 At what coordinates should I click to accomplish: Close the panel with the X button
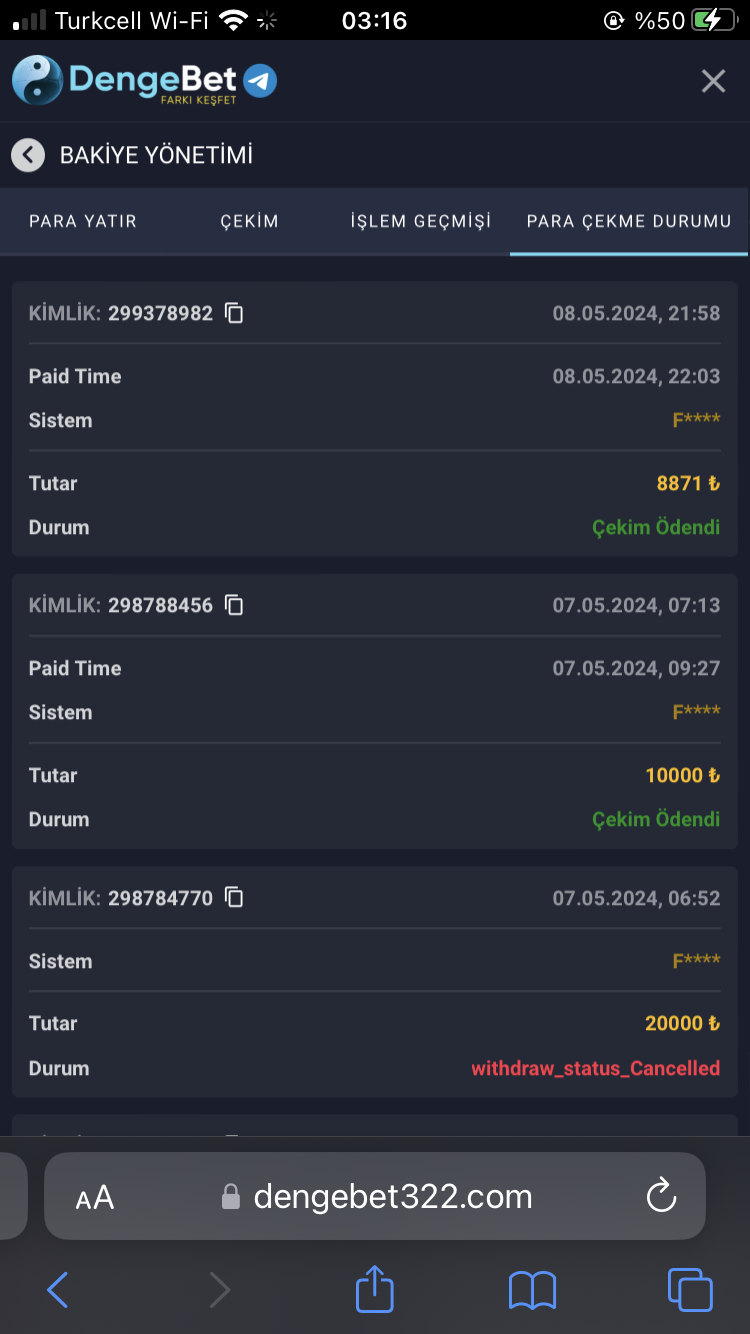[713, 81]
